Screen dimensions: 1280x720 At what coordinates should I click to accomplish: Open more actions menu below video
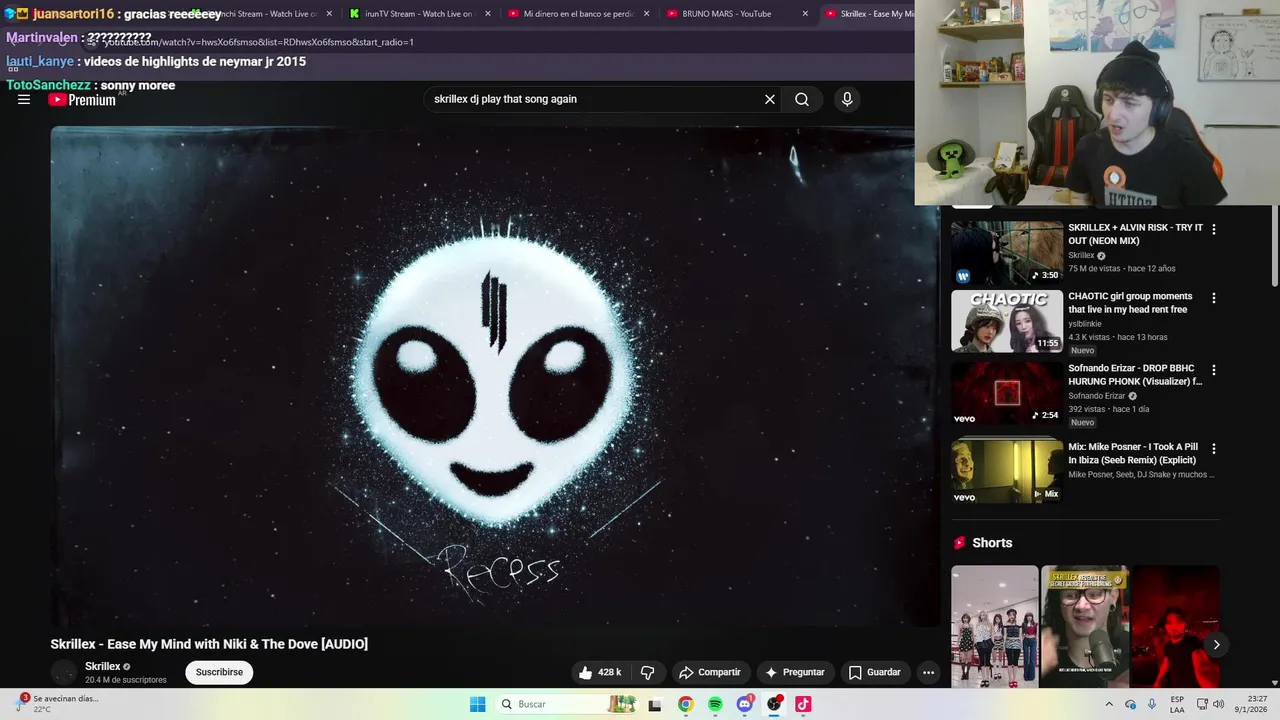click(928, 672)
